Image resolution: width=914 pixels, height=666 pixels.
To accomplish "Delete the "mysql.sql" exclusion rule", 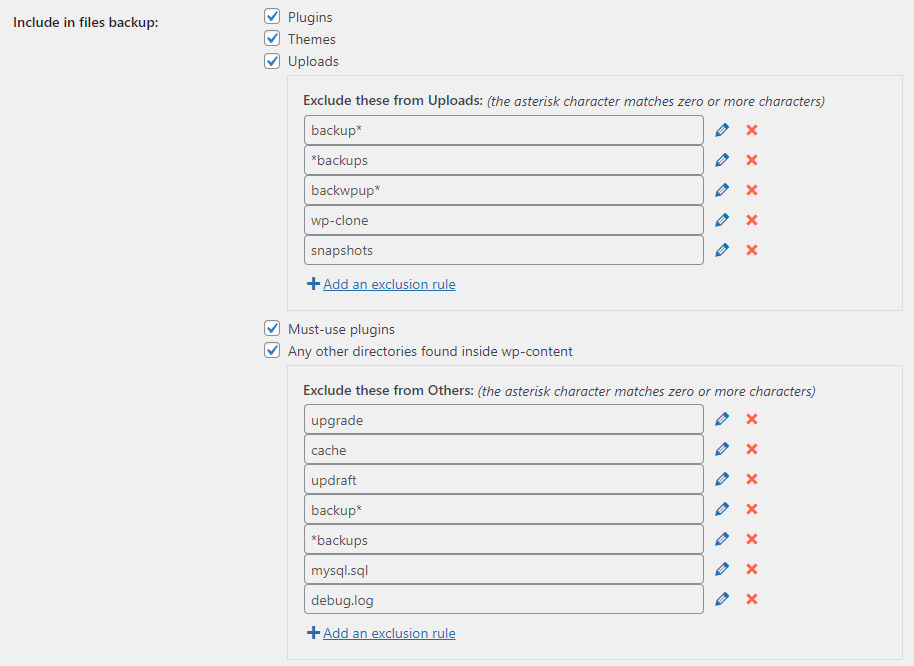I will pos(751,568).
